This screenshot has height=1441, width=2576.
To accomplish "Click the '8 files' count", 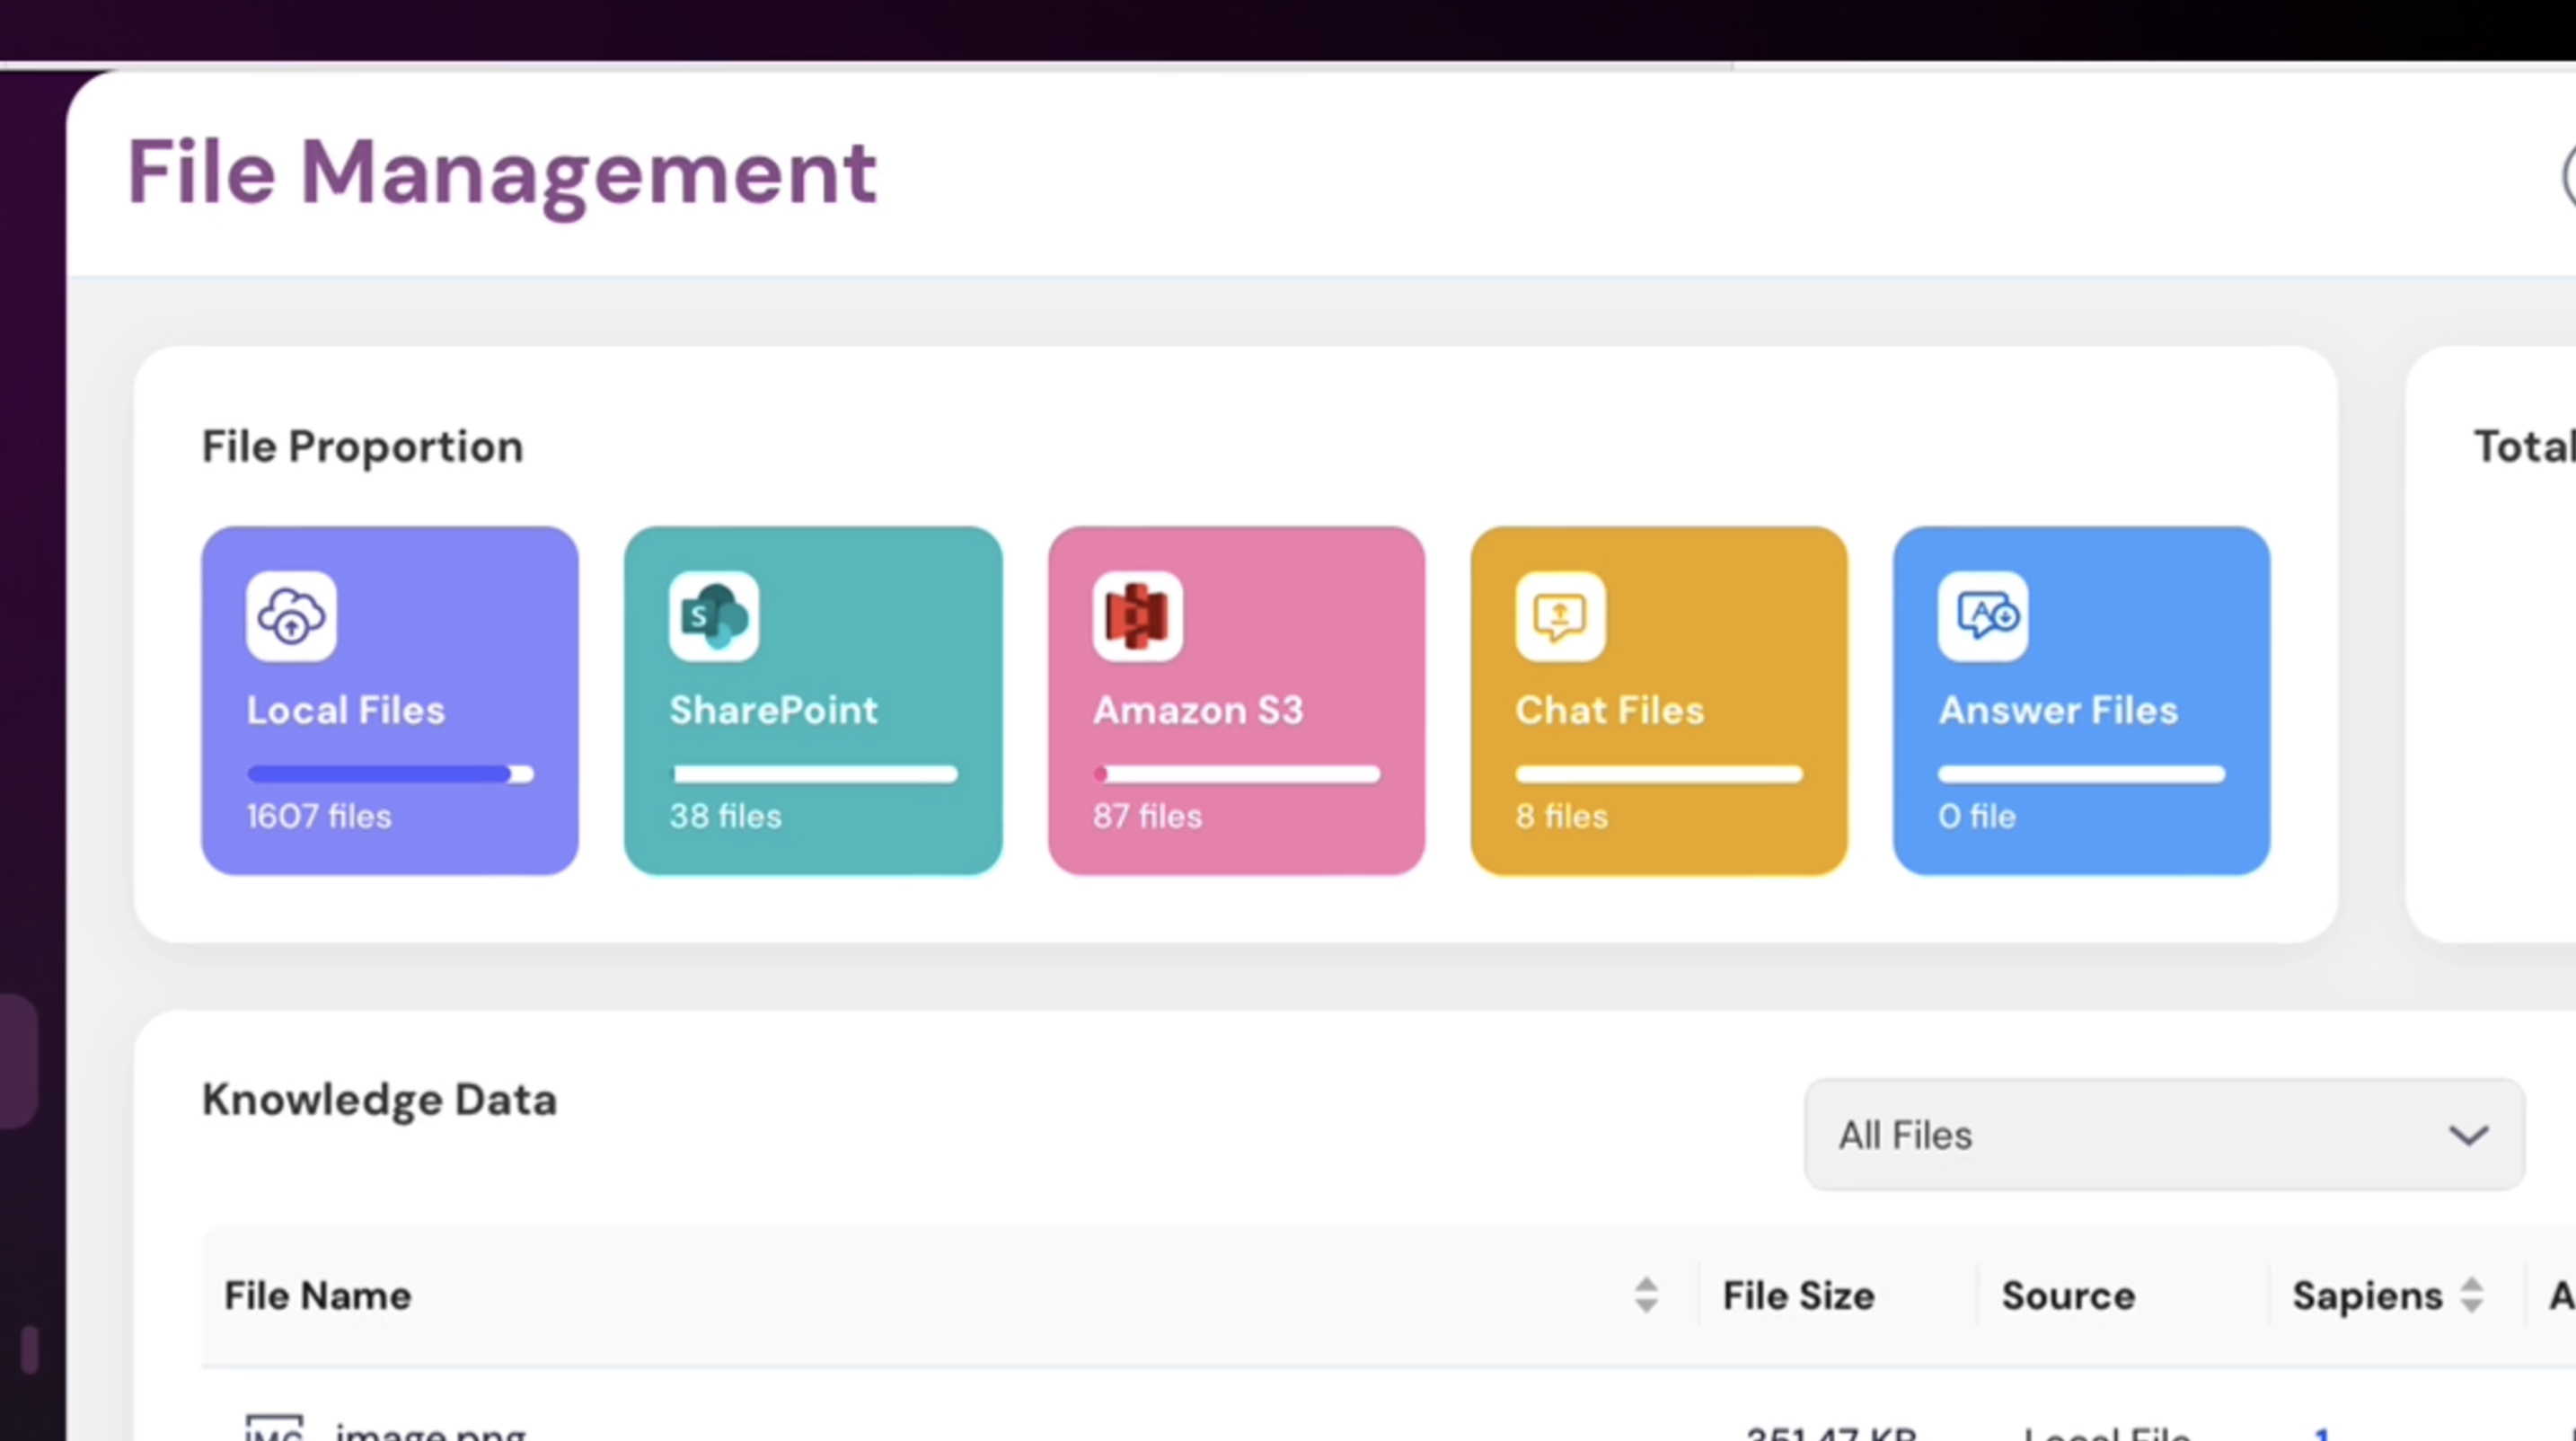I will tap(1561, 816).
